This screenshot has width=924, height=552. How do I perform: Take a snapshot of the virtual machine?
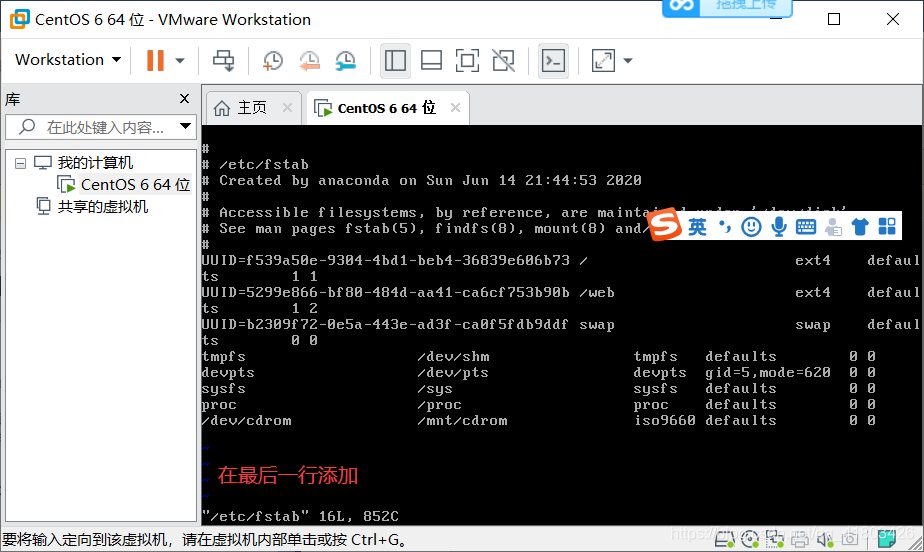[x=272, y=60]
